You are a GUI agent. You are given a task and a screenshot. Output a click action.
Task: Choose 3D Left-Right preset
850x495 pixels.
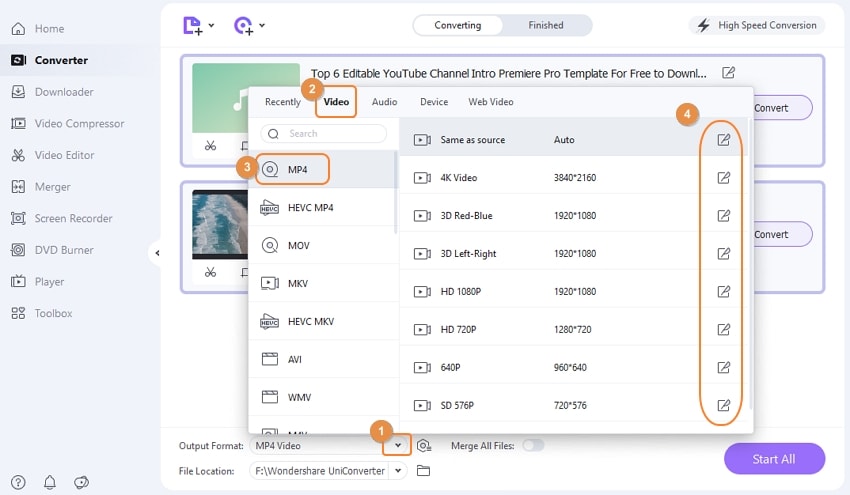(574, 254)
